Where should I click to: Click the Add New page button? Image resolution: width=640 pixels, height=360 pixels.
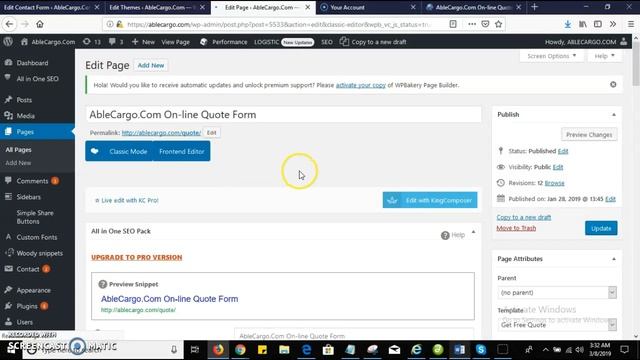[x=151, y=65]
